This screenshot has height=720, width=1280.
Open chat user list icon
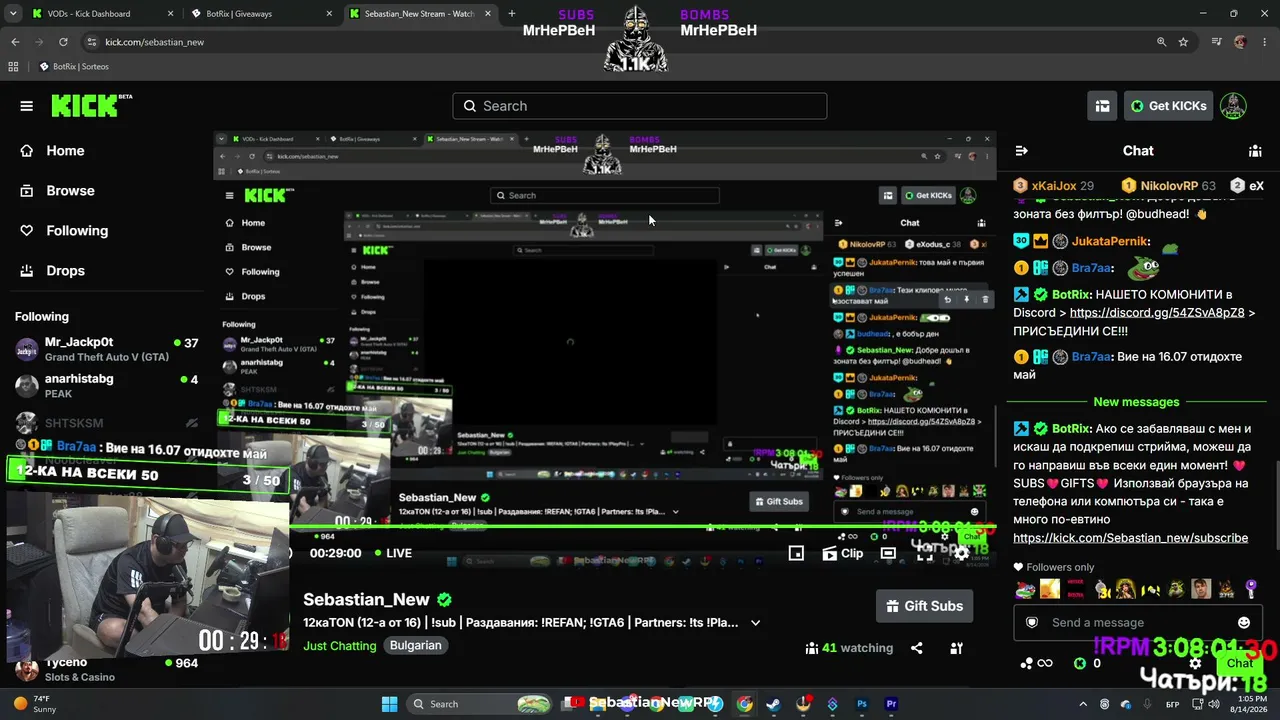pyautogui.click(x=1255, y=151)
